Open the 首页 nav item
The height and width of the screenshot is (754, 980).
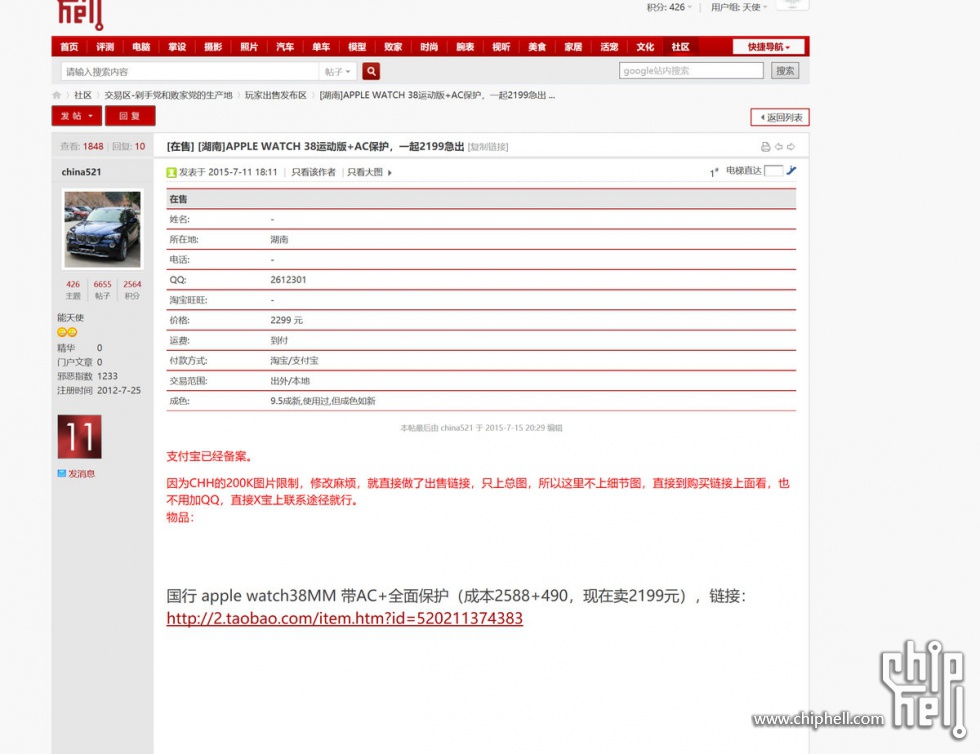pos(69,47)
